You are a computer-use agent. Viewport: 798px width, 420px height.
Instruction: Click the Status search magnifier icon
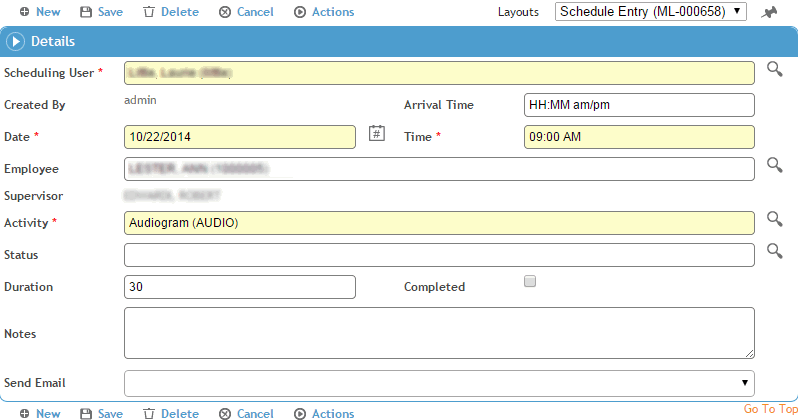tap(774, 251)
